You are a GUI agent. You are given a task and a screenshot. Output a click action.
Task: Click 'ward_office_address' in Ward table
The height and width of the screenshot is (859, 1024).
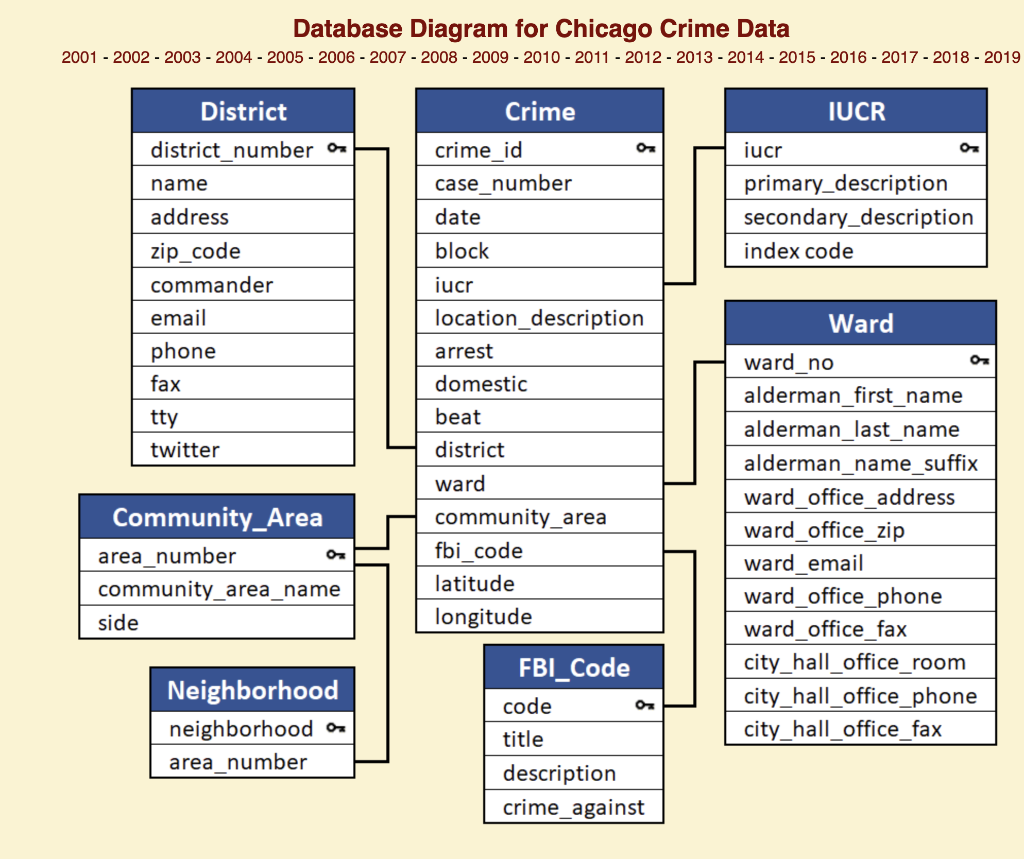pyautogui.click(x=861, y=497)
